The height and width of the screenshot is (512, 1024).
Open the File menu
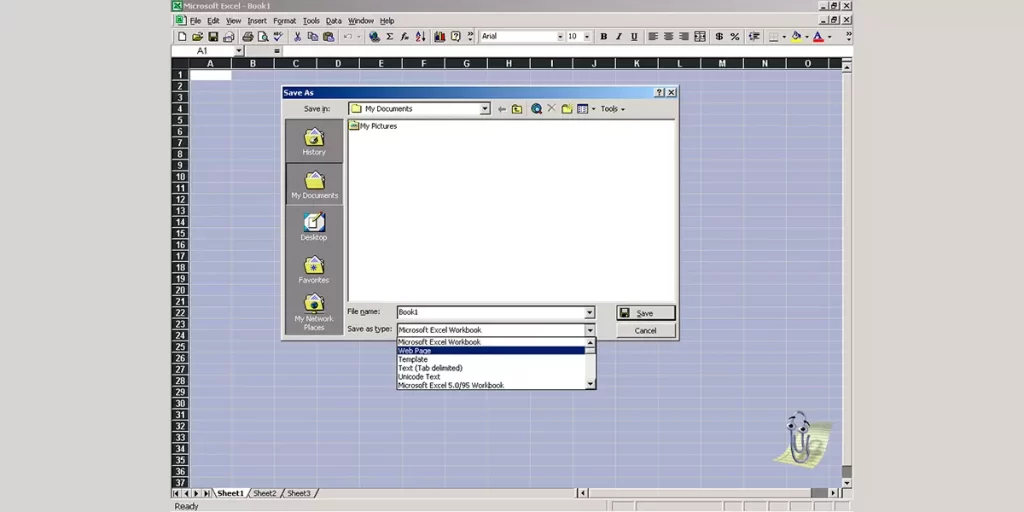(x=195, y=21)
